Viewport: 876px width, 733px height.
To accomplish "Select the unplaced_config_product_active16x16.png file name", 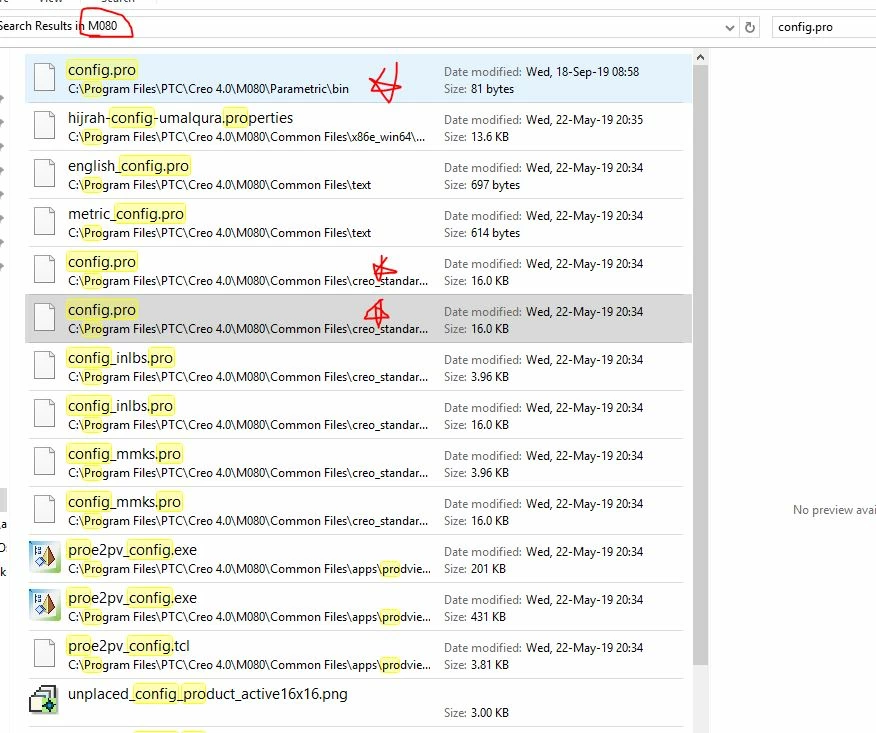I will pyautogui.click(x=208, y=694).
